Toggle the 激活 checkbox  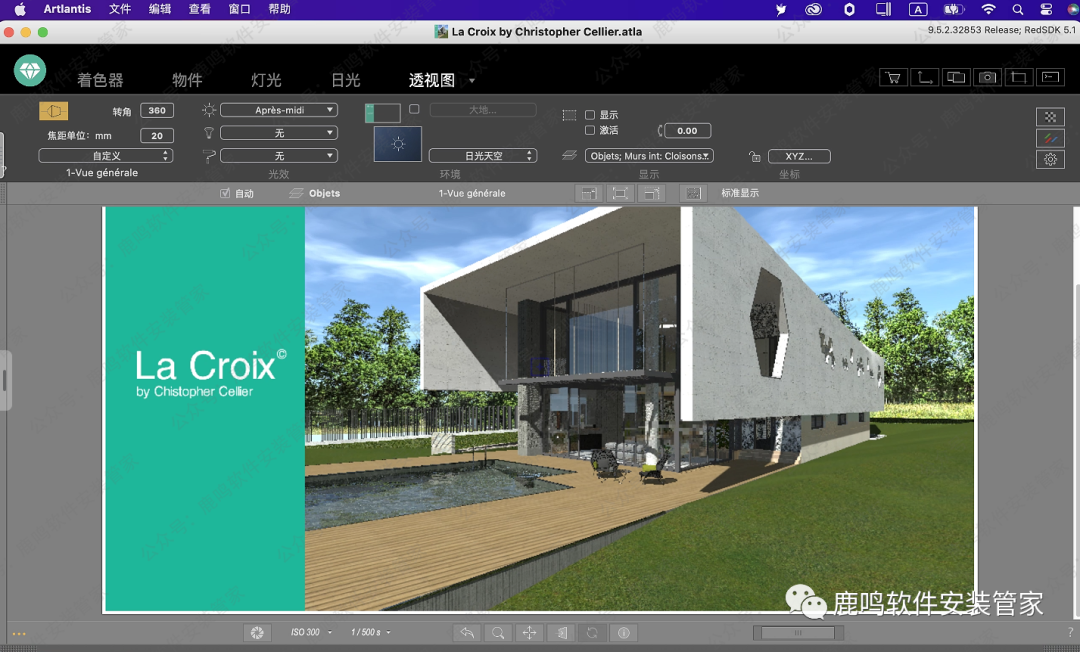point(590,130)
